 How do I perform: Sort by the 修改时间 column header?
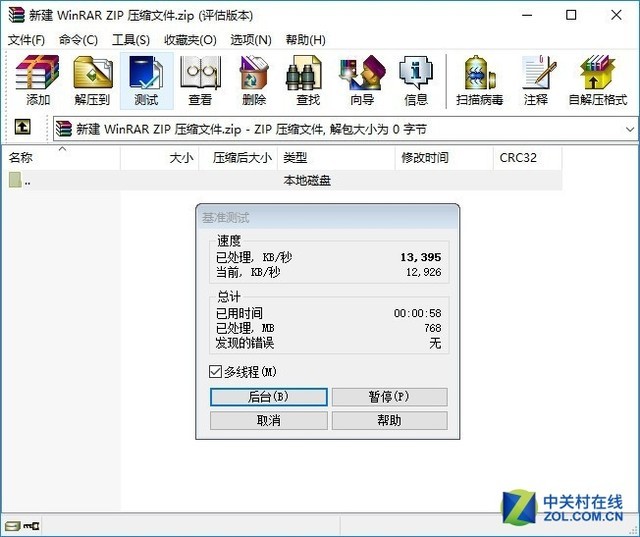[444, 158]
